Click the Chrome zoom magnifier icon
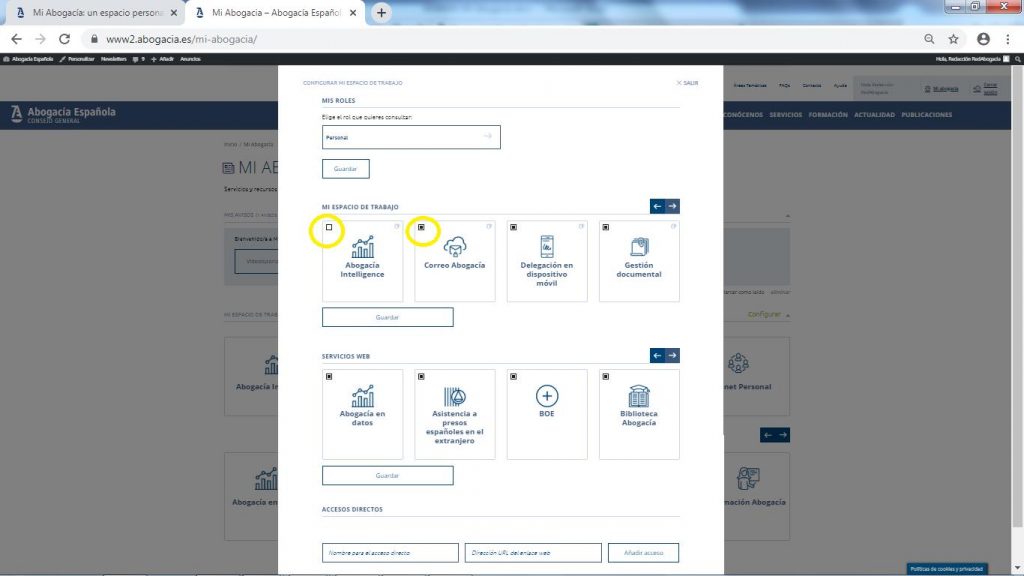The height and width of the screenshot is (576, 1024). coord(929,39)
